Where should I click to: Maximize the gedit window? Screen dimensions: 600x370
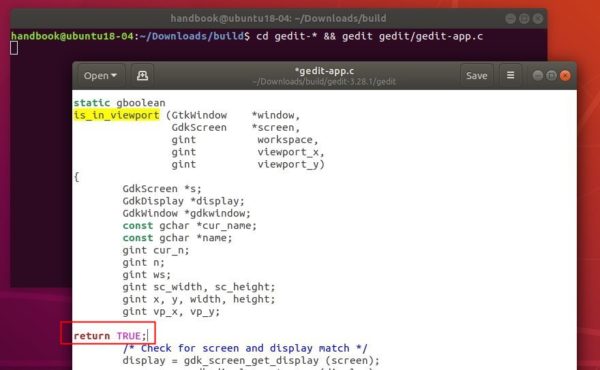(551, 75)
